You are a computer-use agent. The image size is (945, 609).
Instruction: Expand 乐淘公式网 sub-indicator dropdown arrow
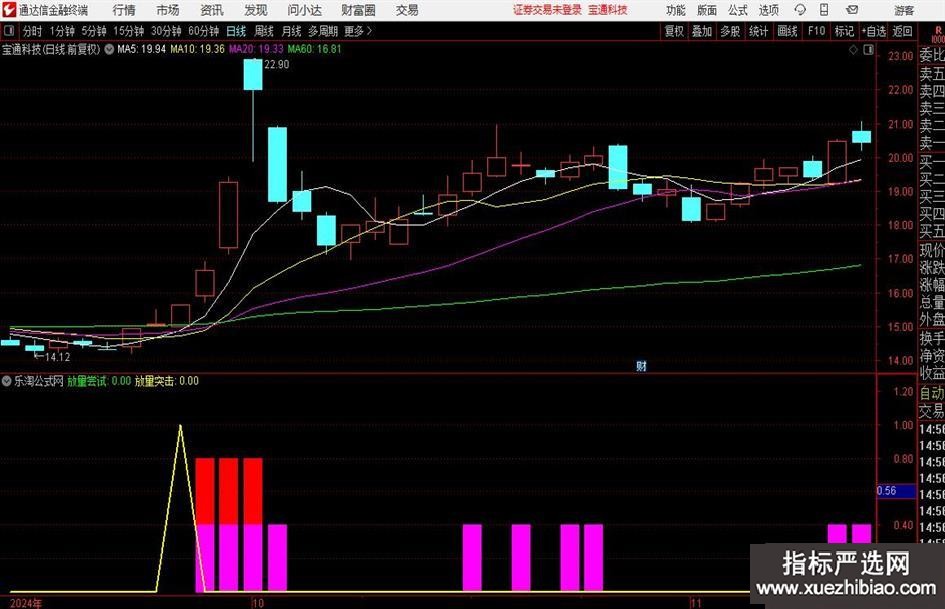click(x=8, y=381)
